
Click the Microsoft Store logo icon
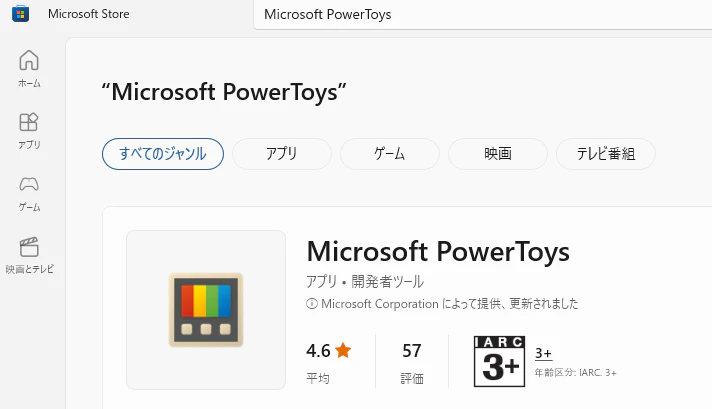(20, 14)
